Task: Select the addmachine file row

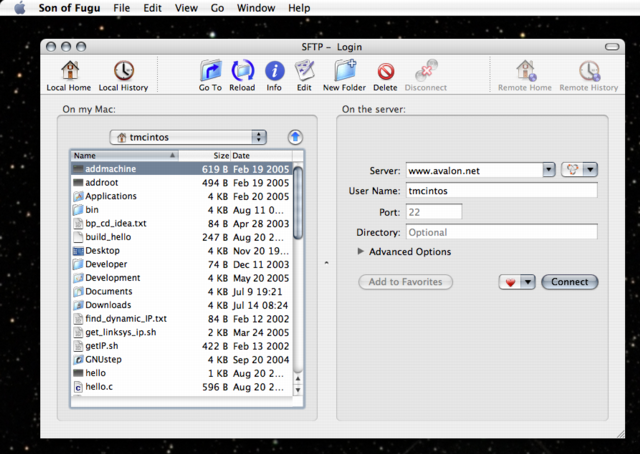Action: coord(182,169)
